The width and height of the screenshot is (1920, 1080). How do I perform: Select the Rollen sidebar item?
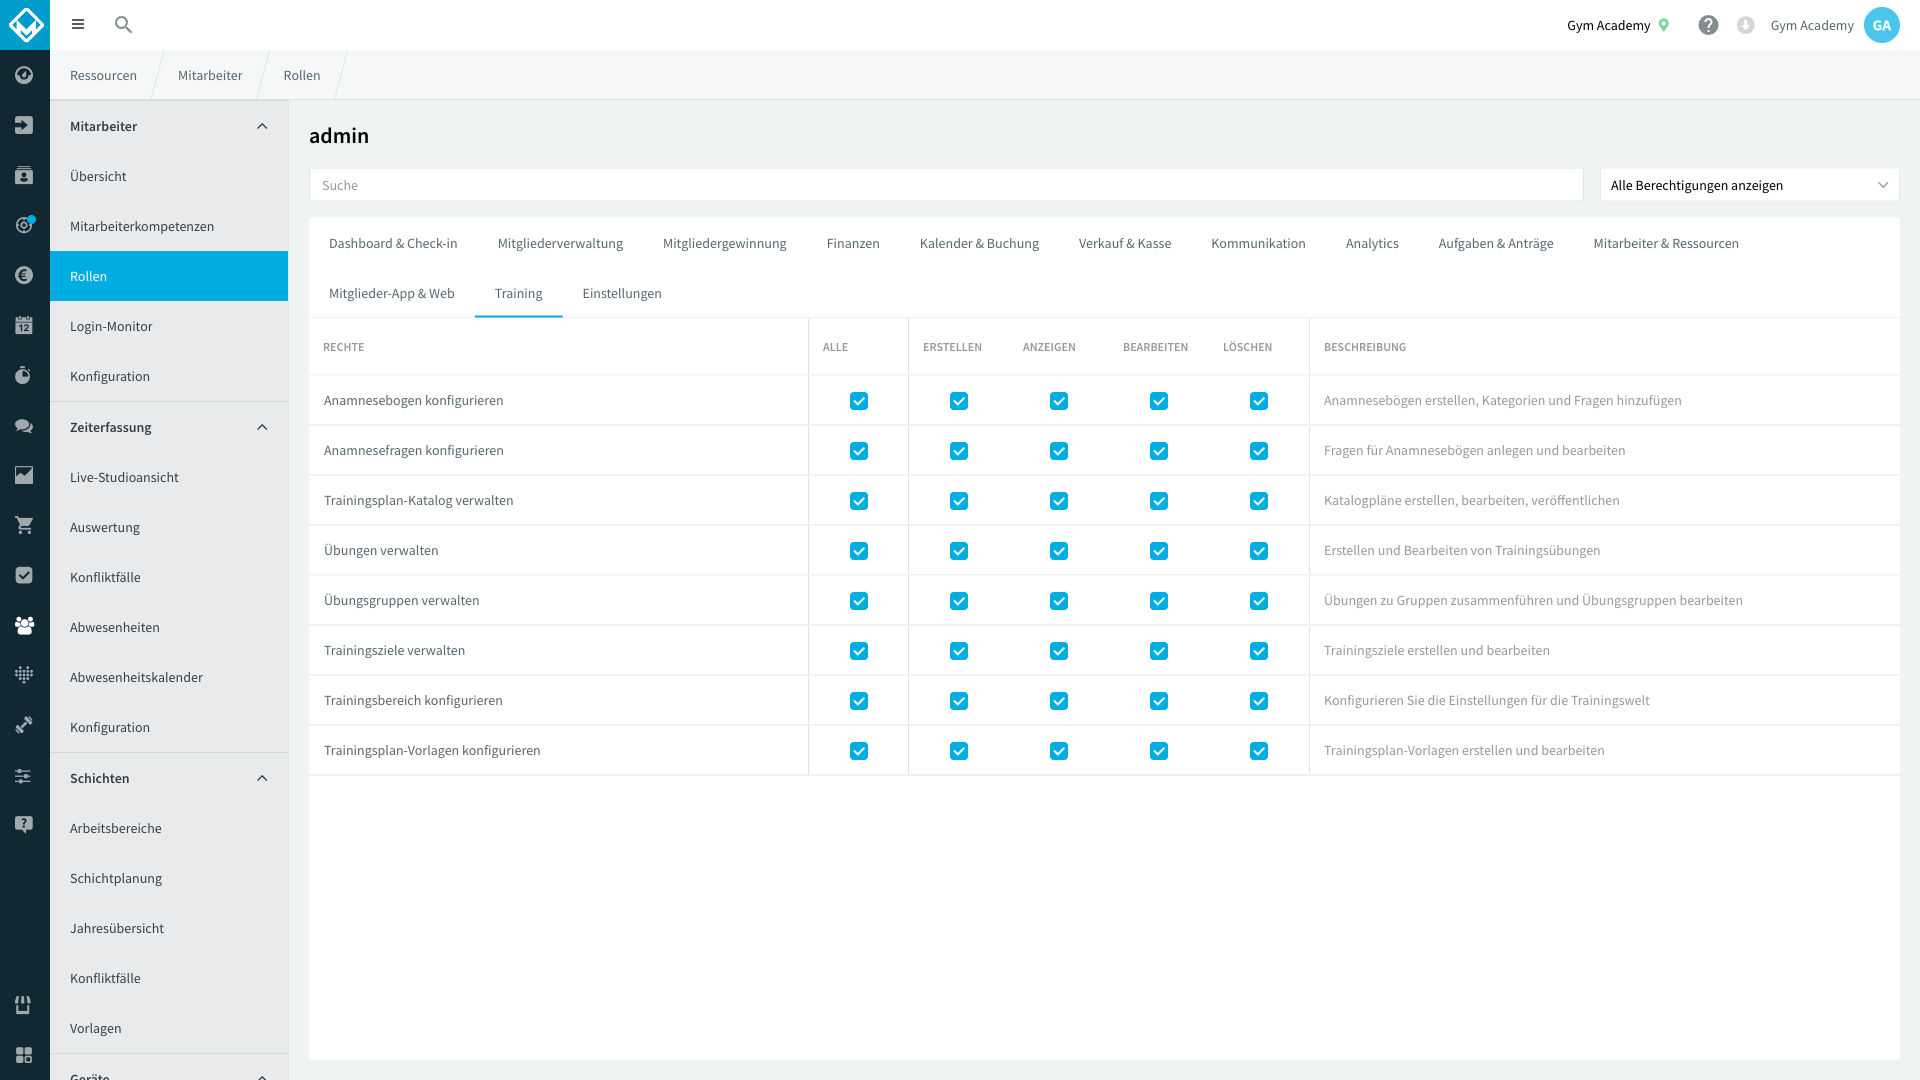pos(169,276)
